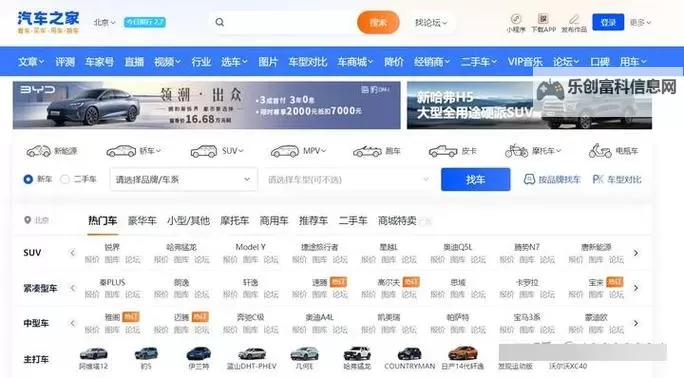
Task: Select the 轿车 sedan category icon
Action: pyautogui.click(x=121, y=151)
